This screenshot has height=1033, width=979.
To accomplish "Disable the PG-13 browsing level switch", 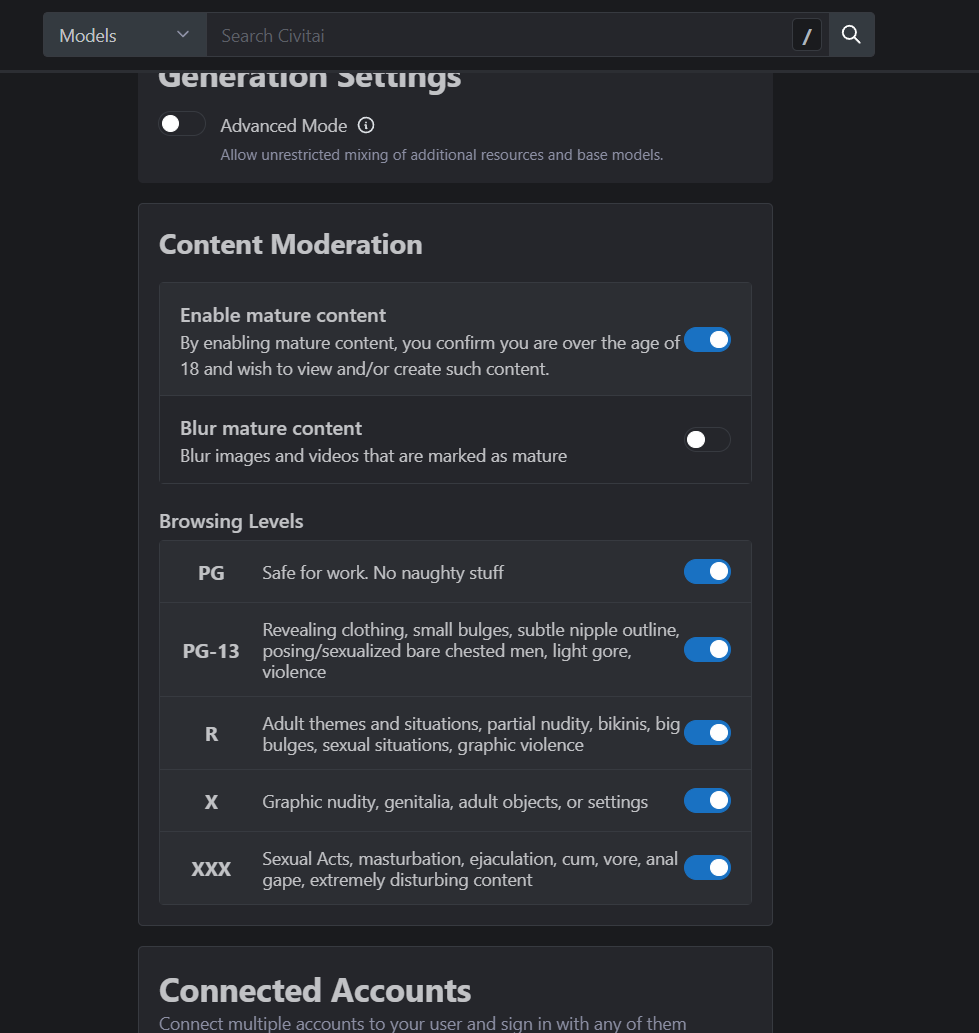I will tap(707, 650).
